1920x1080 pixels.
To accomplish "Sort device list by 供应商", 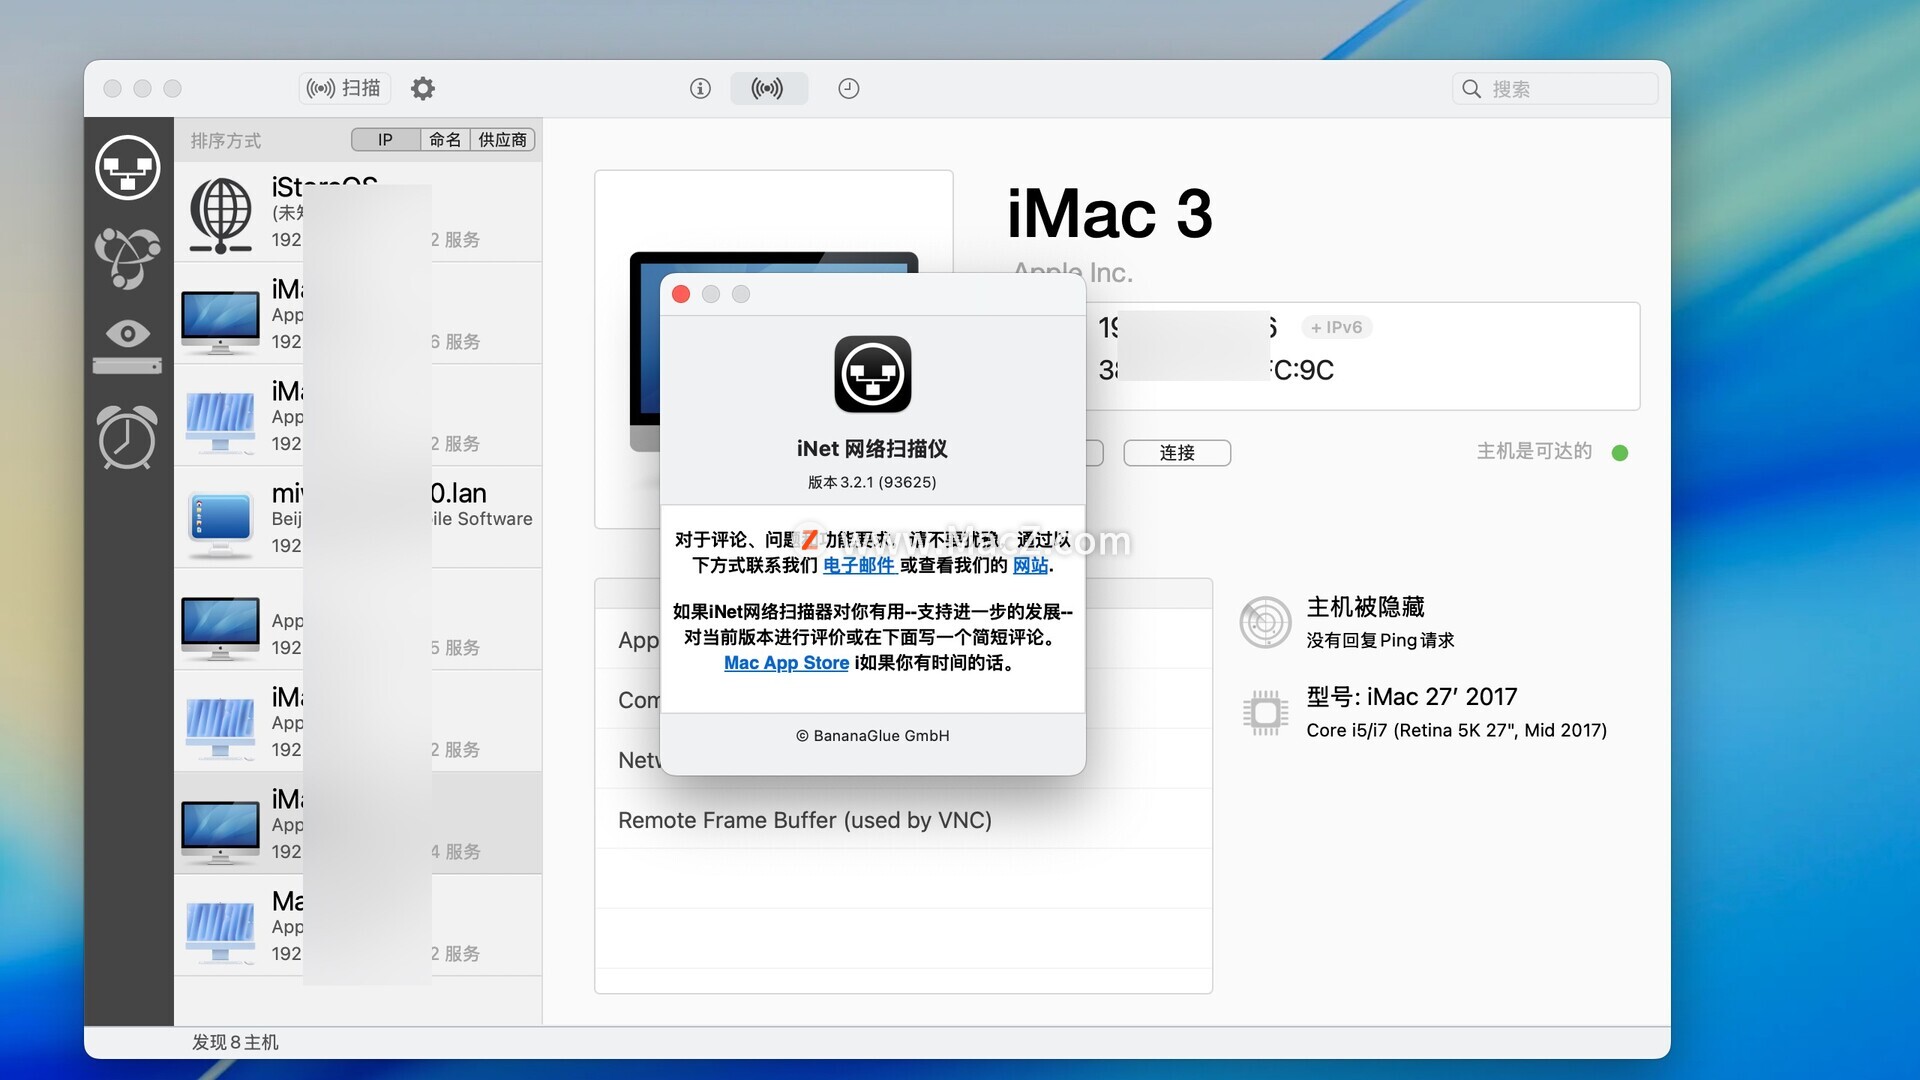I will (502, 140).
